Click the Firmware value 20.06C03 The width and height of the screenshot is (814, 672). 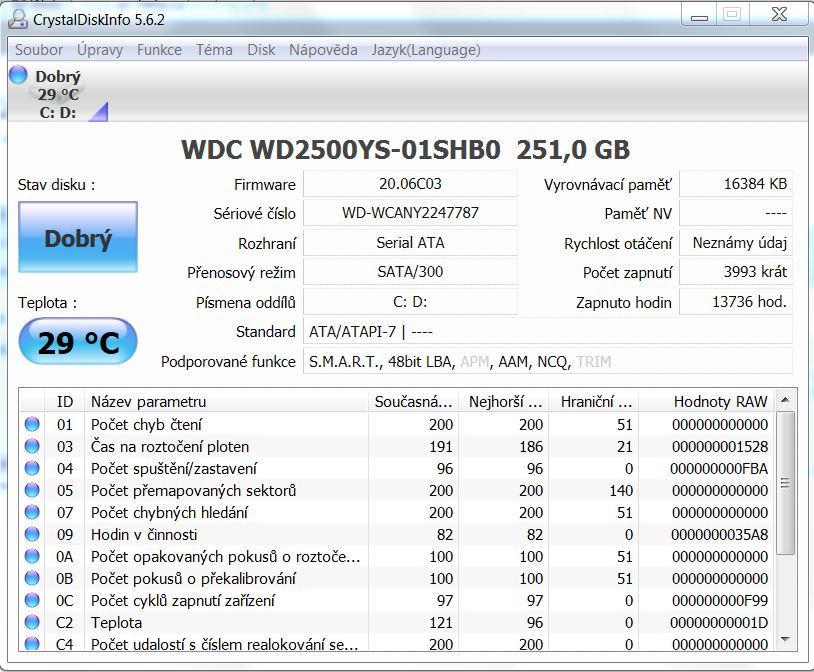tap(410, 184)
